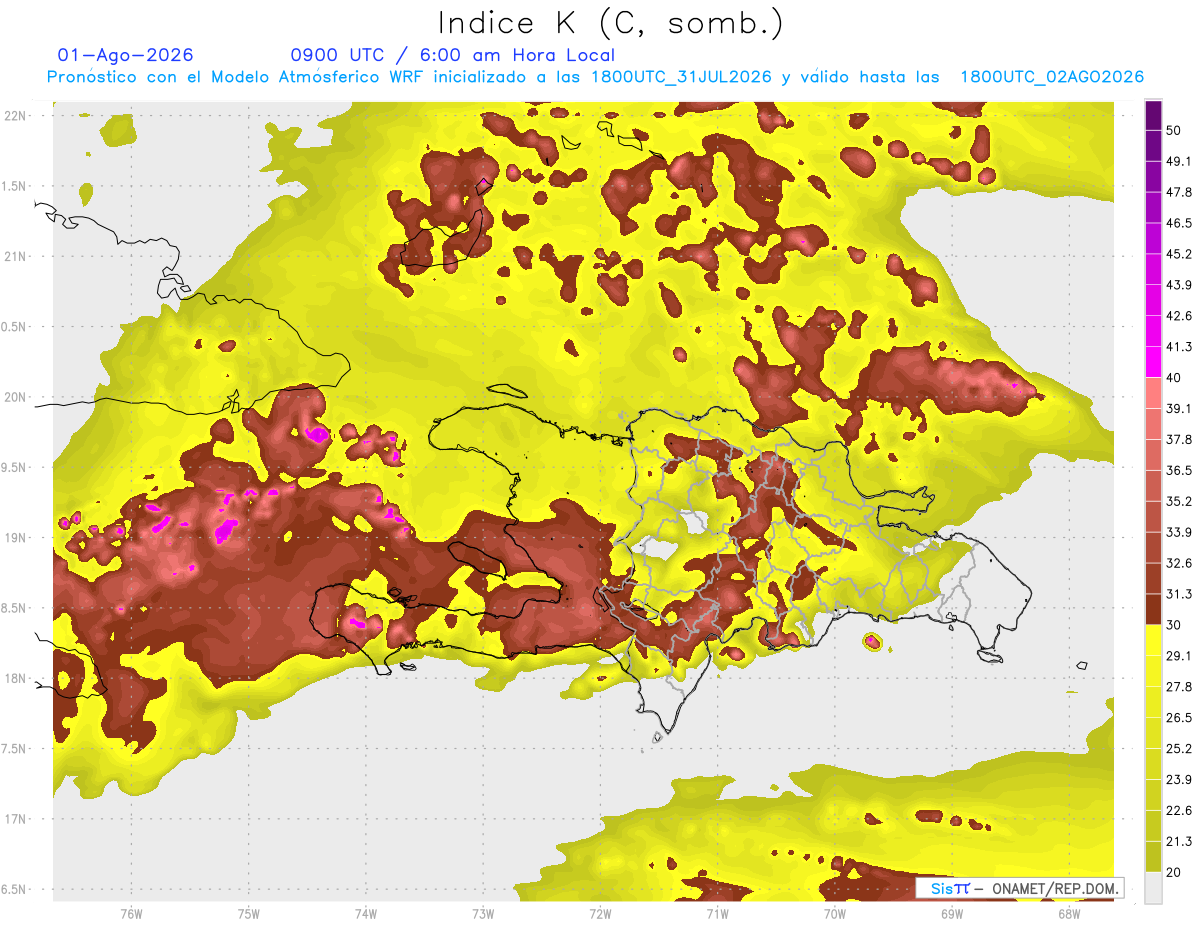Click the latitude label "17N"
This screenshot has height=927, width=1200.
point(16,819)
